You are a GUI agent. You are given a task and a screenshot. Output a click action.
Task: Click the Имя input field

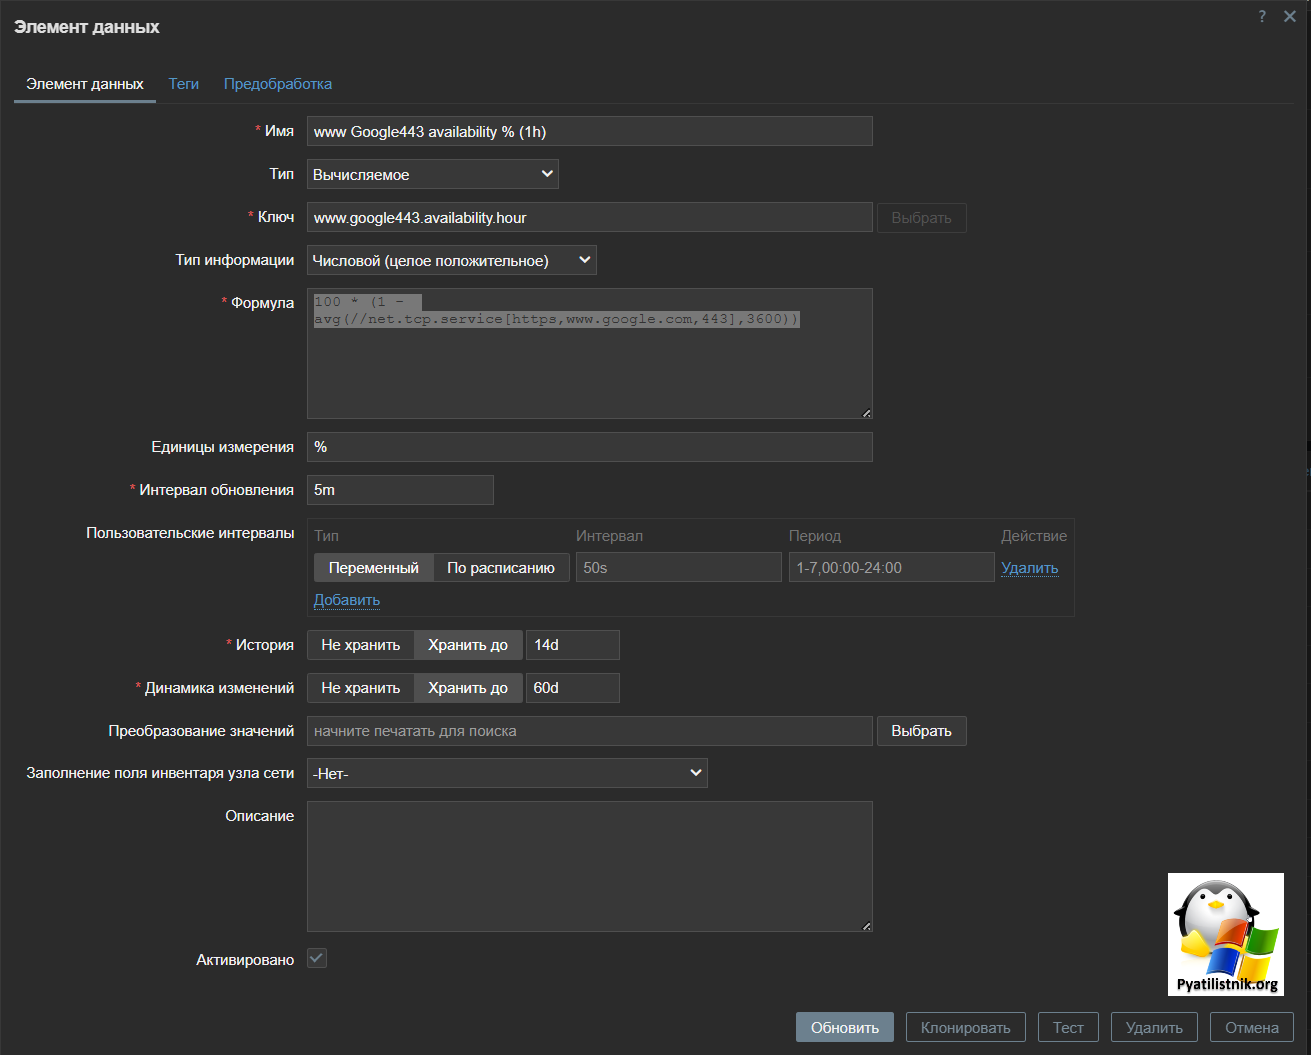pyautogui.click(x=590, y=131)
